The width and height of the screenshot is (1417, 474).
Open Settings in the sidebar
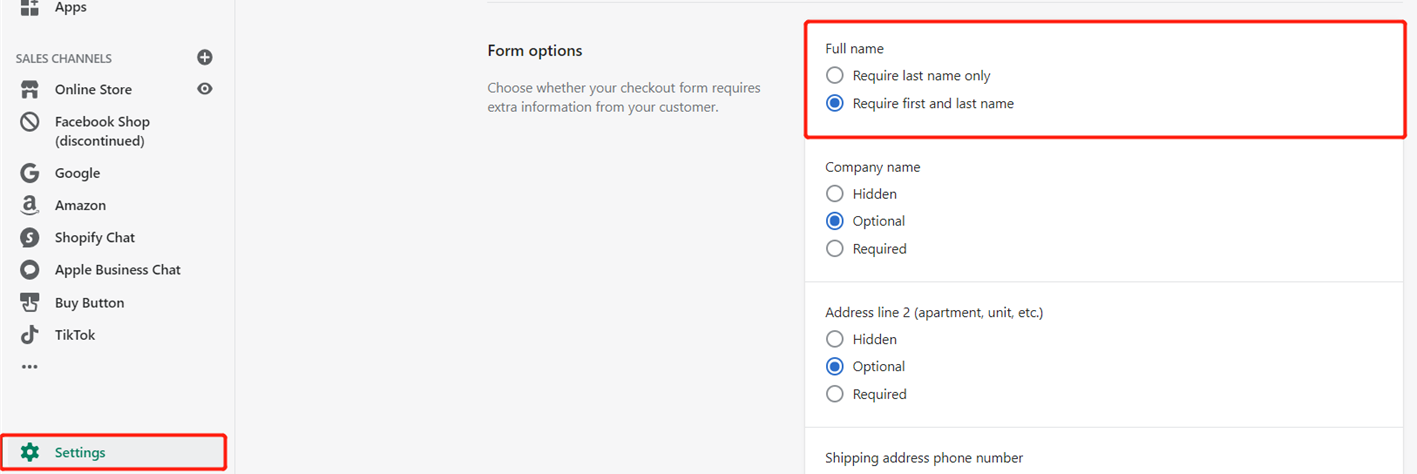[114, 452]
